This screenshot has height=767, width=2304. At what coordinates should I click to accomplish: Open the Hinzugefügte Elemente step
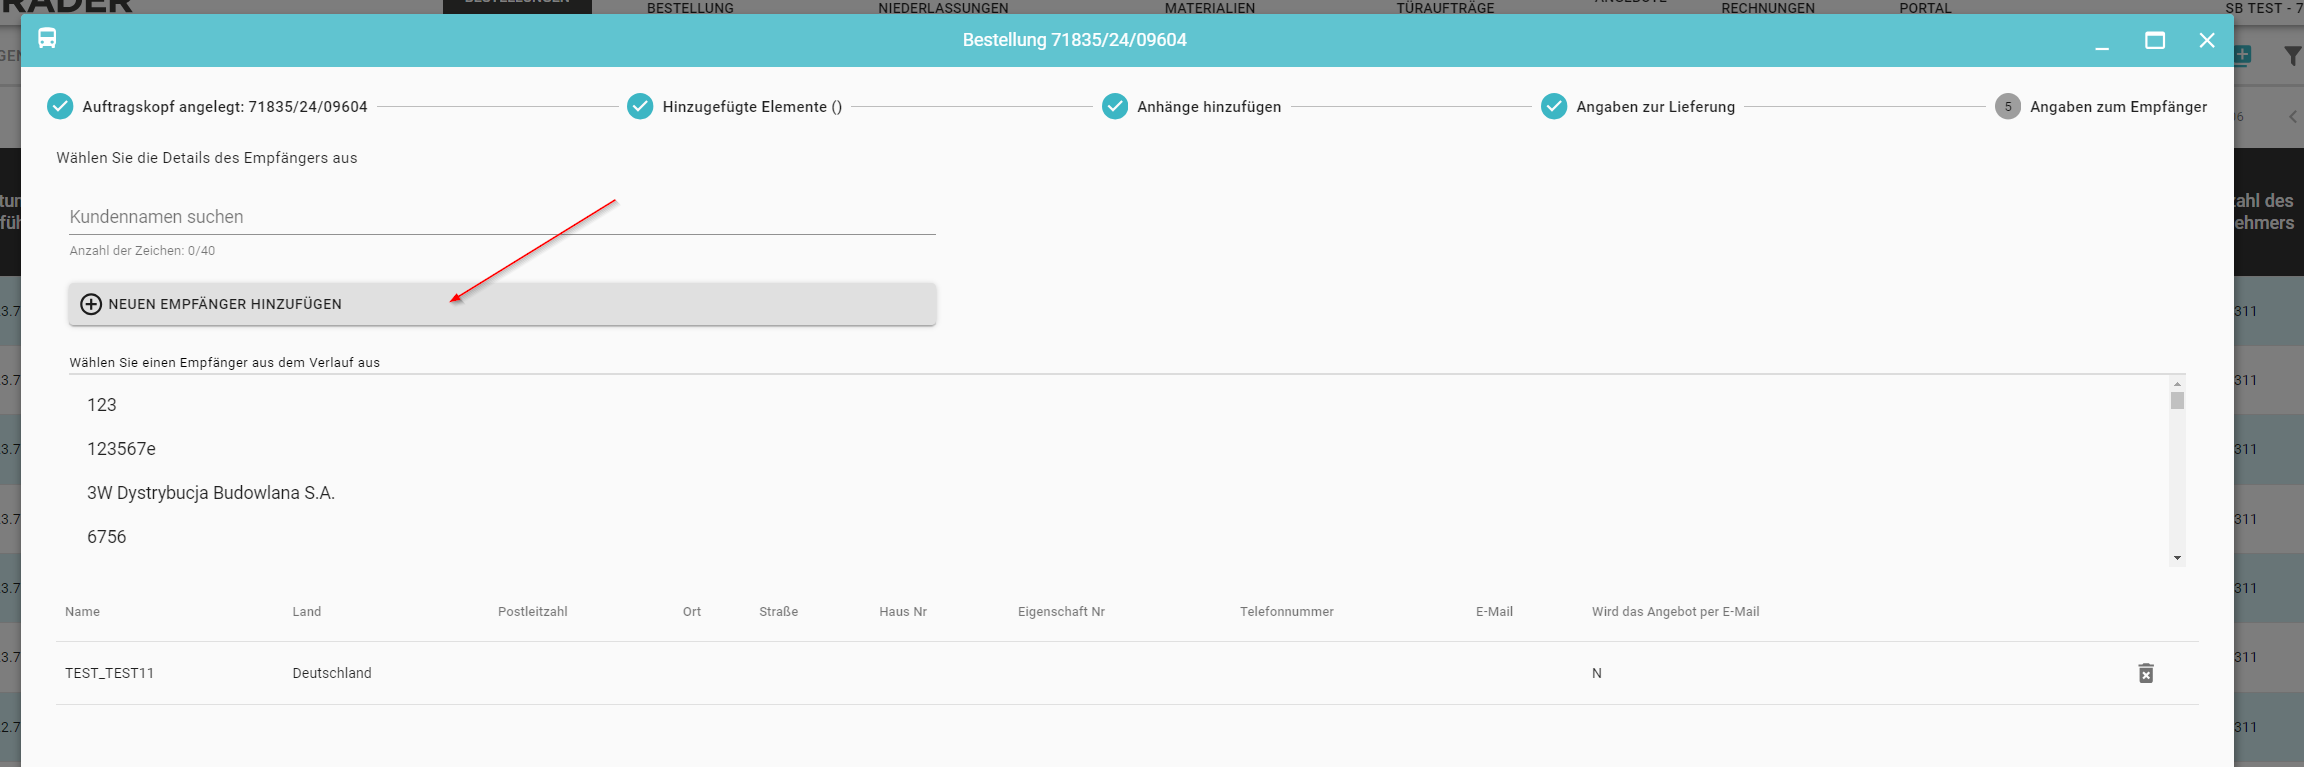coord(751,107)
